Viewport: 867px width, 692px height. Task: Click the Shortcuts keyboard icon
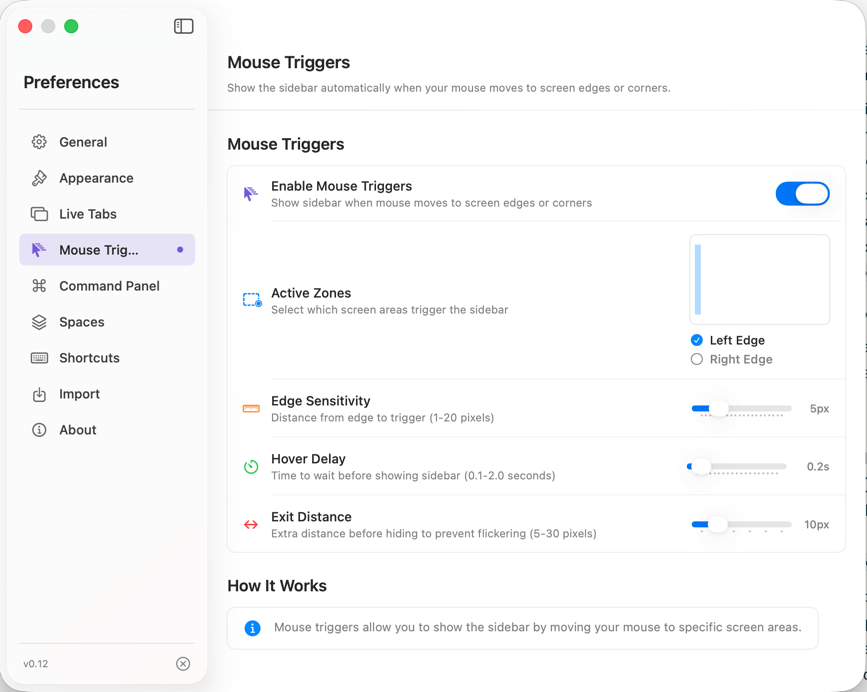[38, 358]
